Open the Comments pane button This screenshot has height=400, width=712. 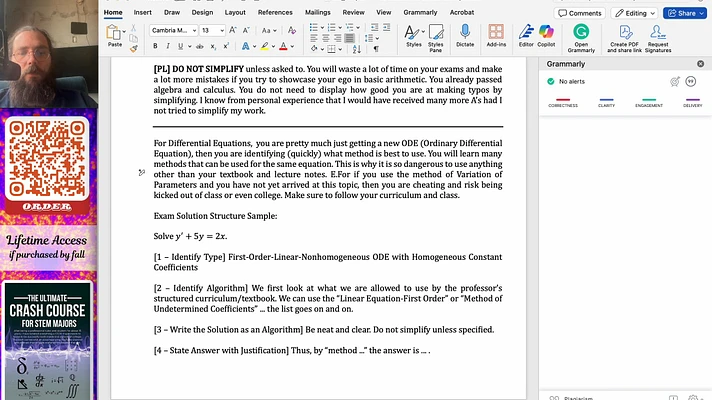[579, 13]
